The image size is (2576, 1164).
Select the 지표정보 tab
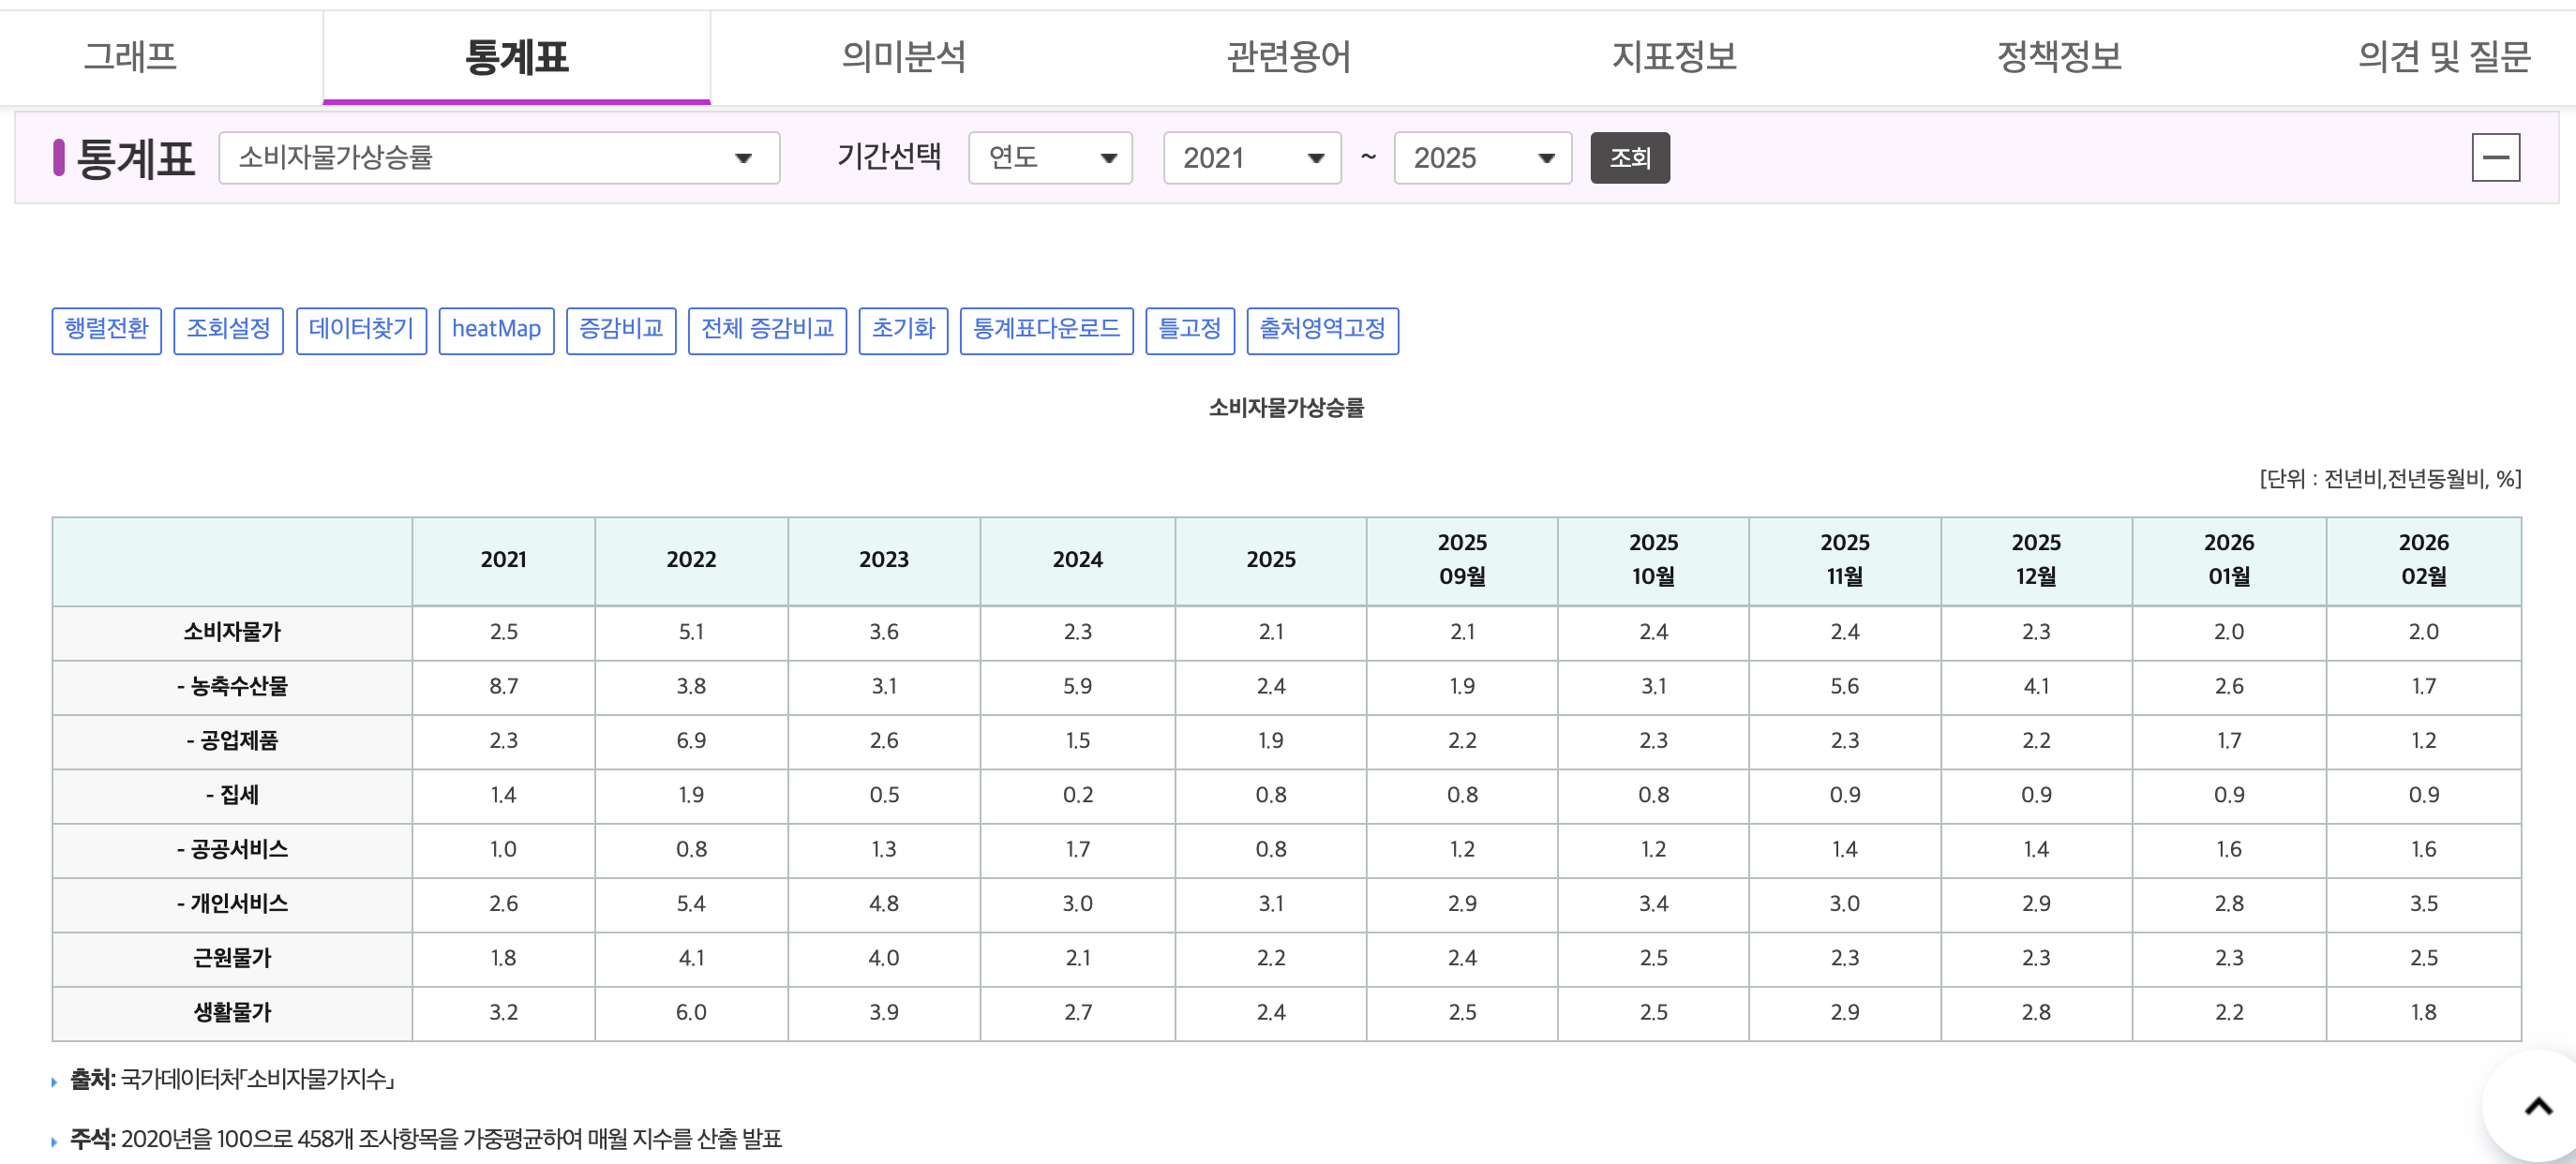(x=1674, y=56)
